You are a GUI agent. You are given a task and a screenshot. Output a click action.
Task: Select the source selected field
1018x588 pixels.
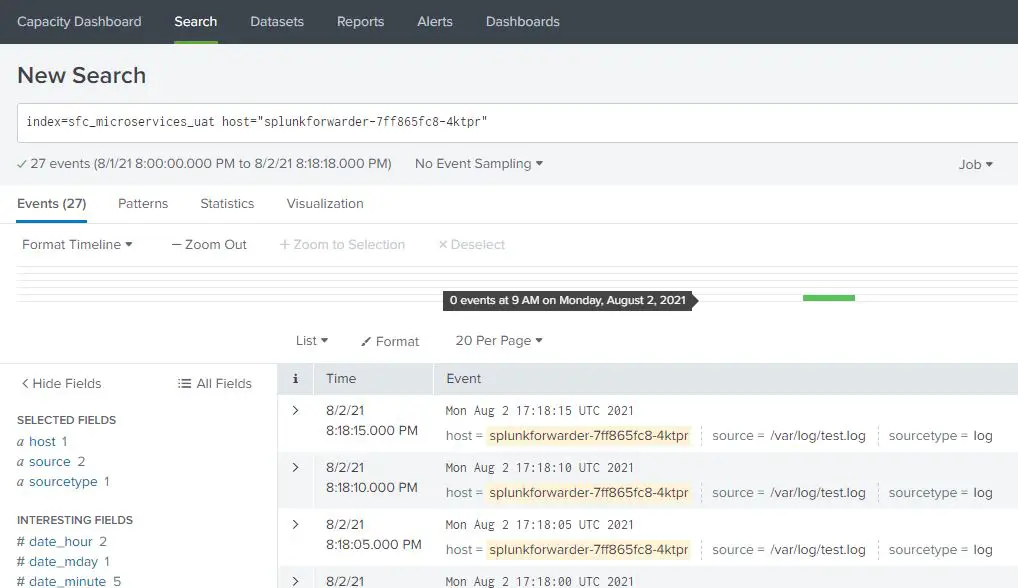click(49, 461)
